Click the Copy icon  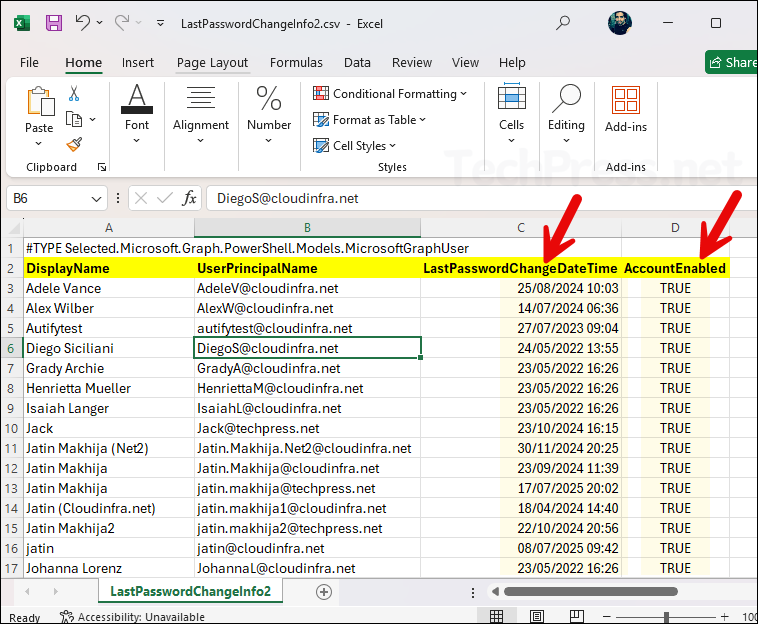click(73, 119)
